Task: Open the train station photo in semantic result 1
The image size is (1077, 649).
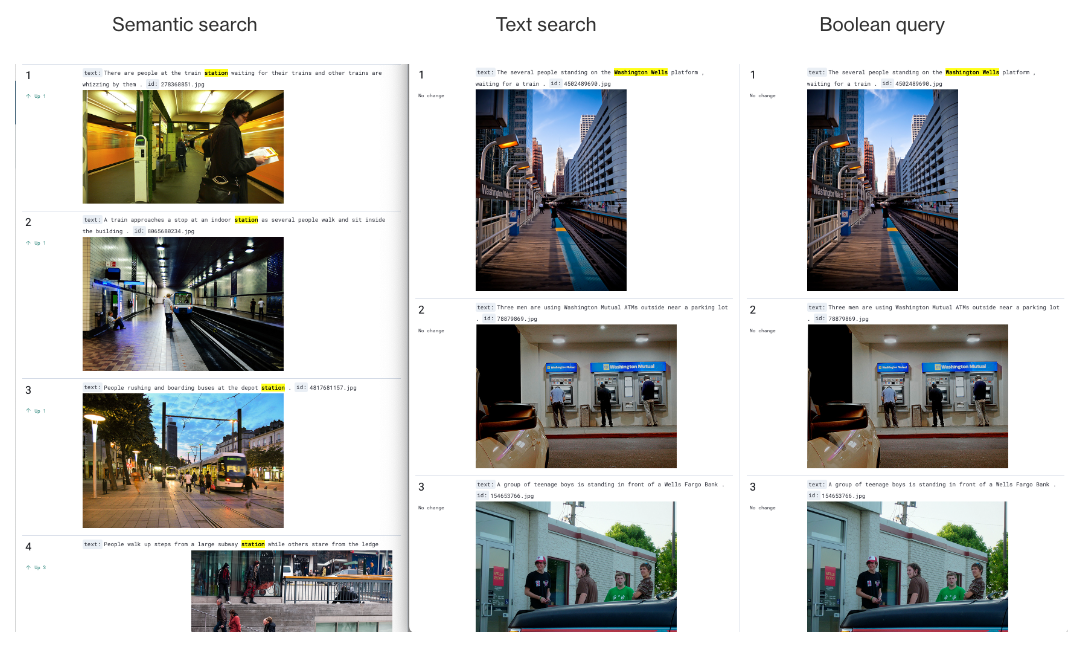Action: 181,146
